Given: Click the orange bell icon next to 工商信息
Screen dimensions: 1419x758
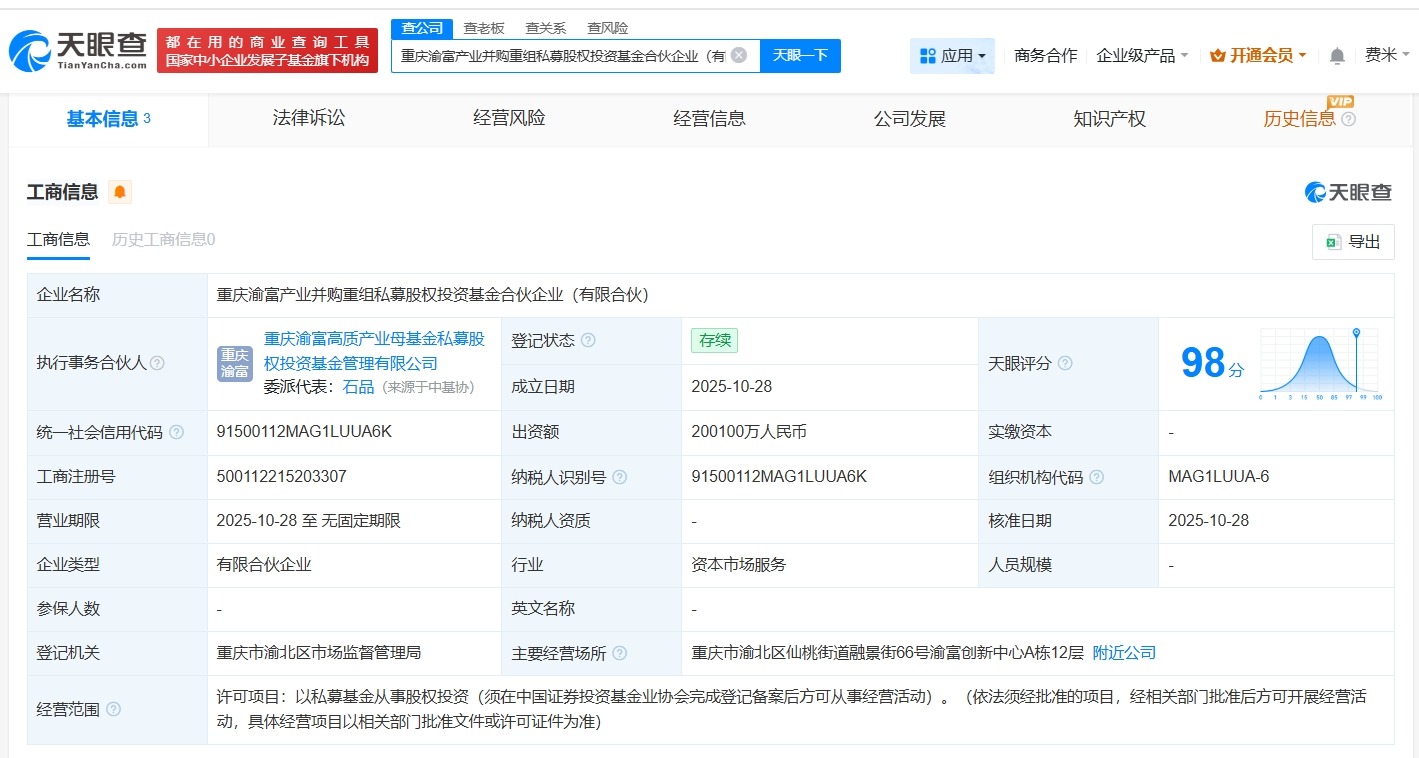Looking at the screenshot, I should point(119,191).
